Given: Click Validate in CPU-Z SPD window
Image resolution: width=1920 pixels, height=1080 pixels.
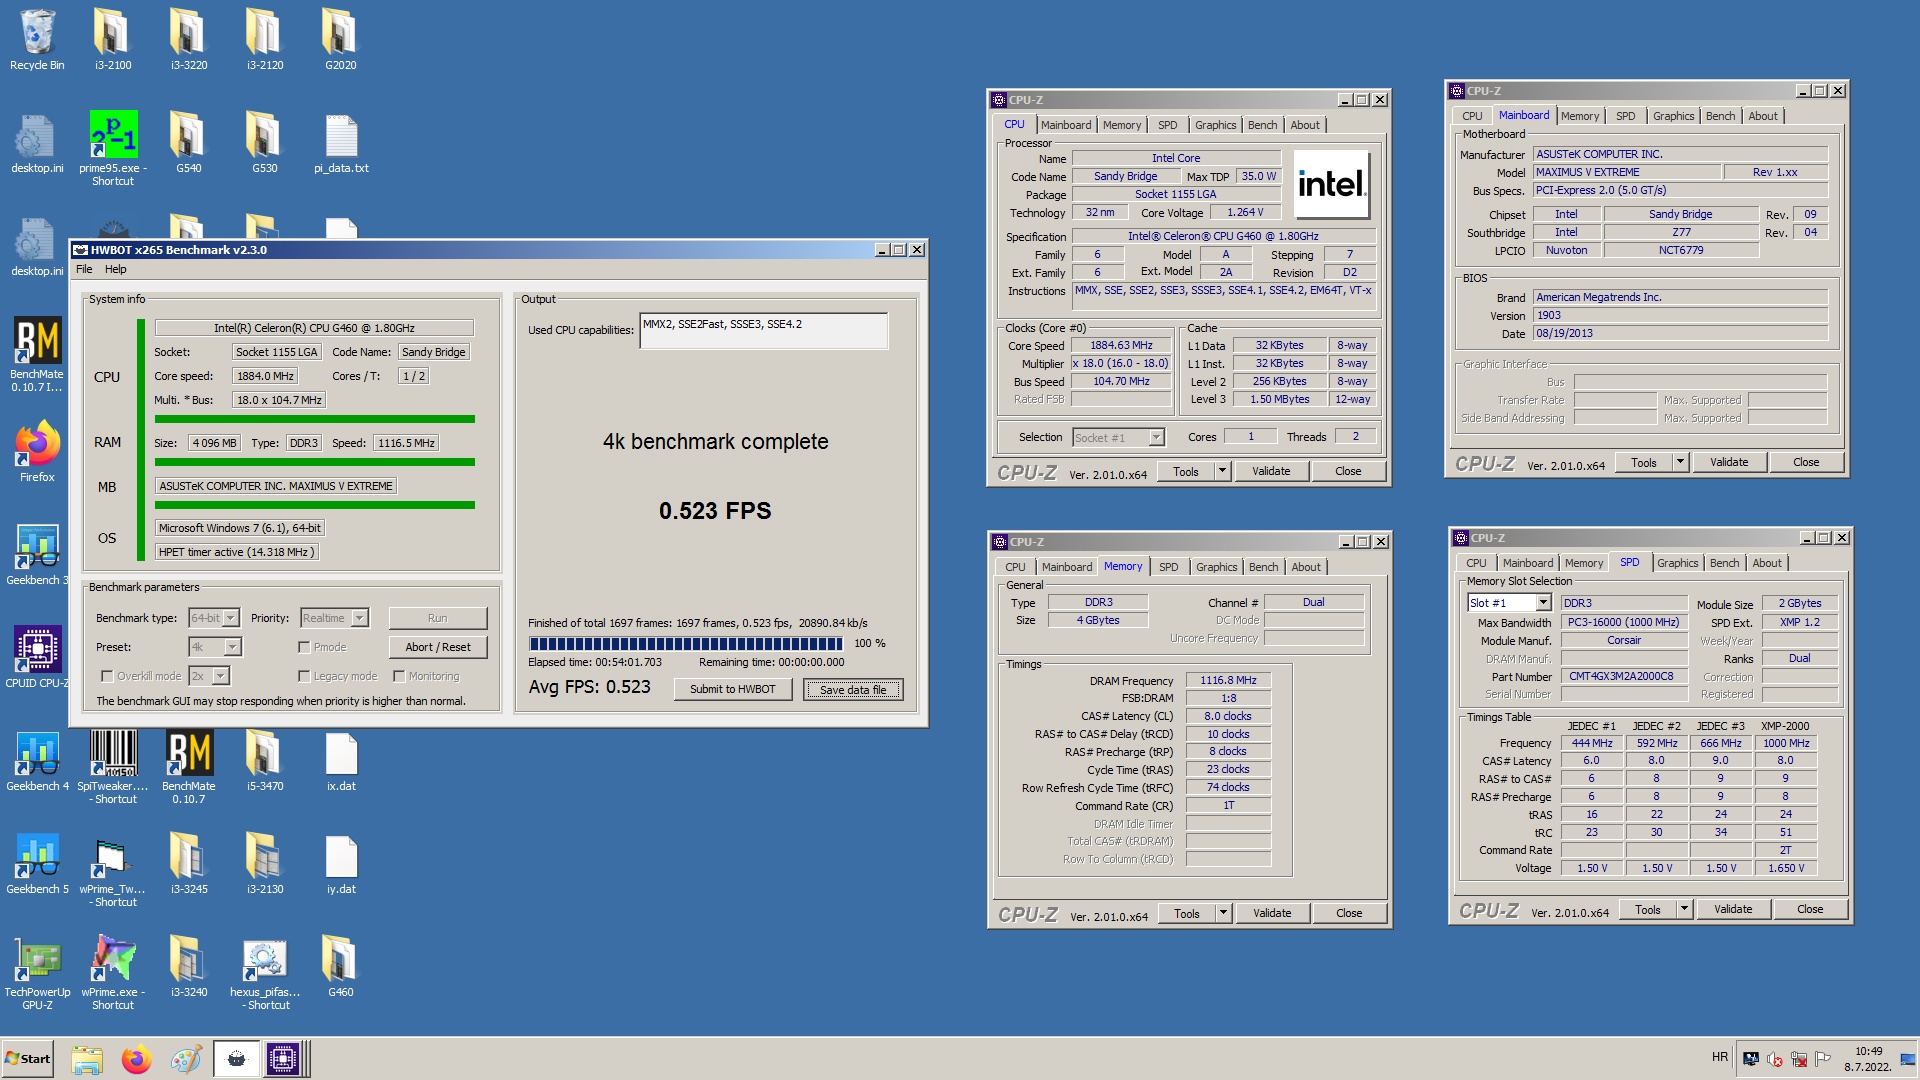Looking at the screenshot, I should (x=1733, y=909).
